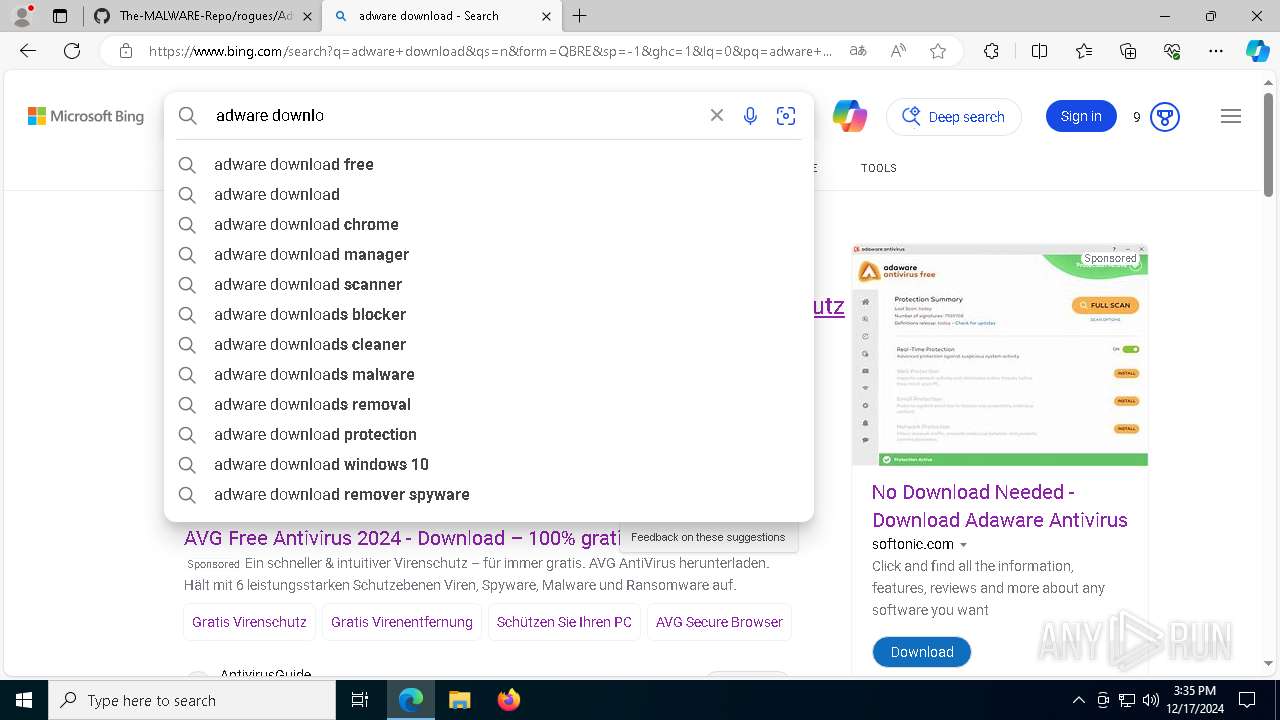Open the translate page icon
This screenshot has width=1280, height=720.
(x=858, y=51)
